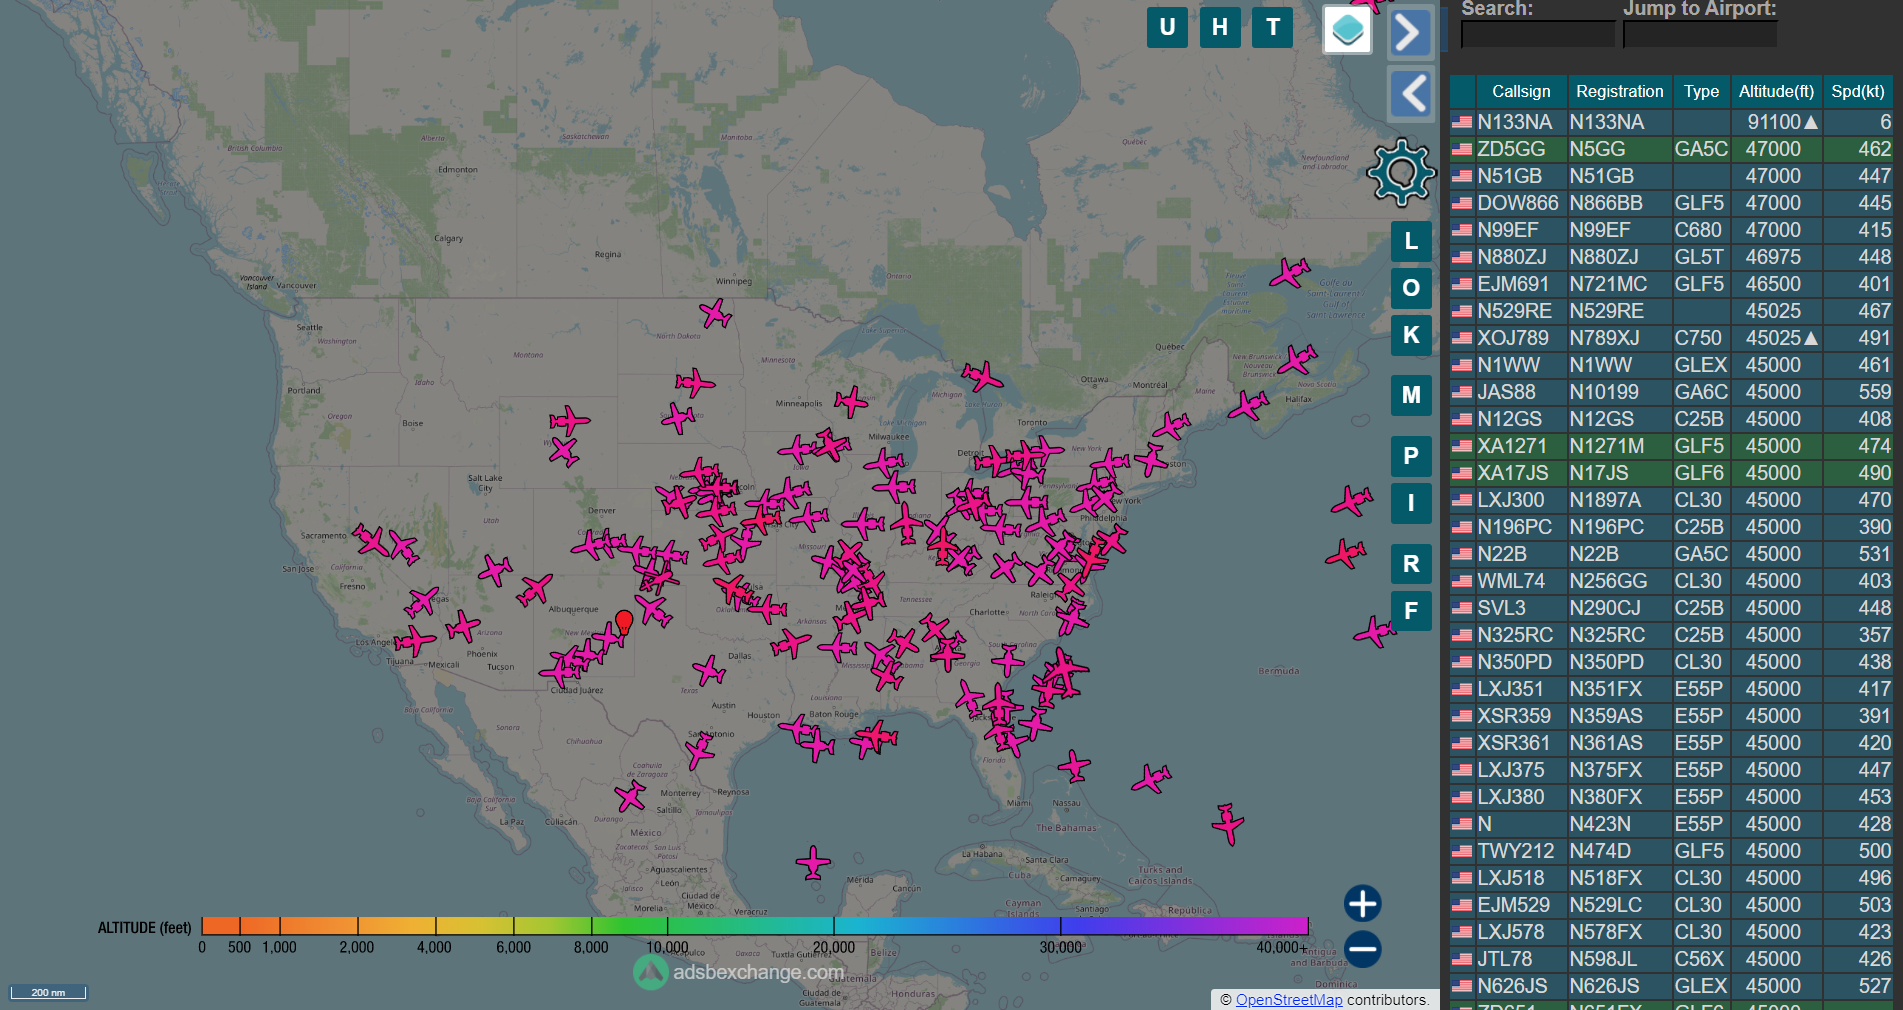
Task: Select the XSR359 aircraft row
Action: (1671, 716)
